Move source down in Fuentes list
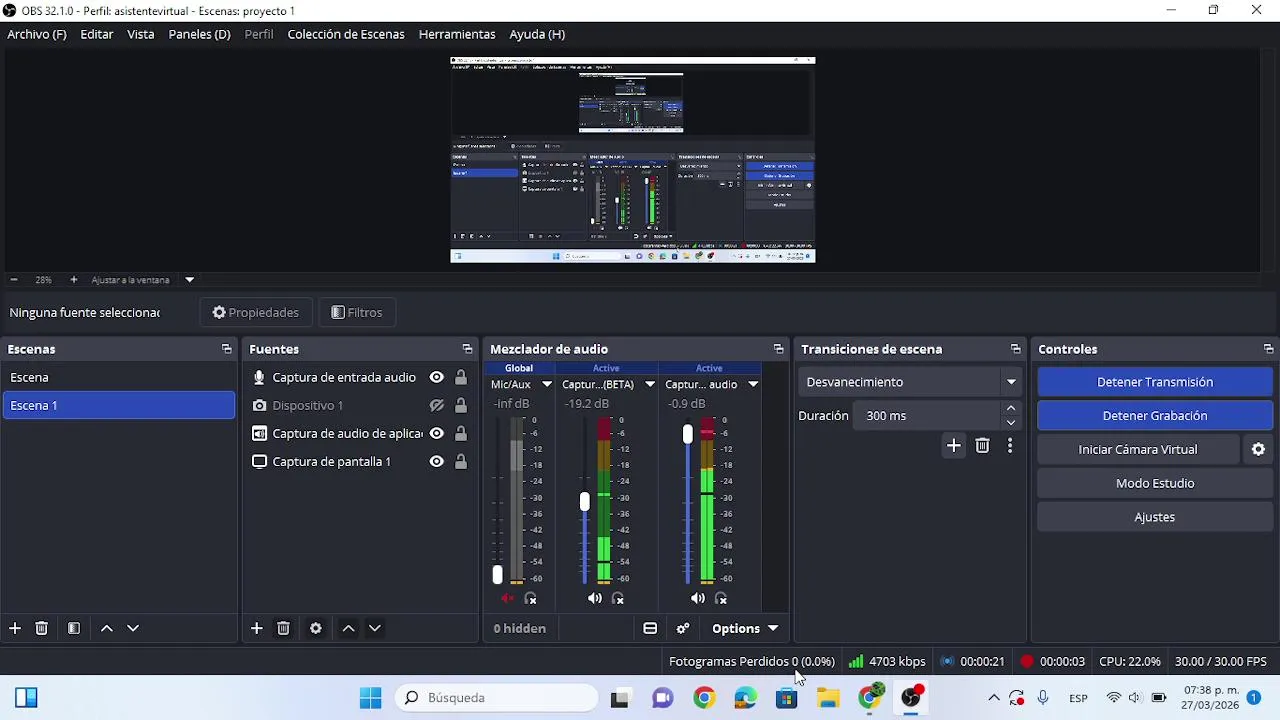The width and height of the screenshot is (1280, 720). coord(375,628)
